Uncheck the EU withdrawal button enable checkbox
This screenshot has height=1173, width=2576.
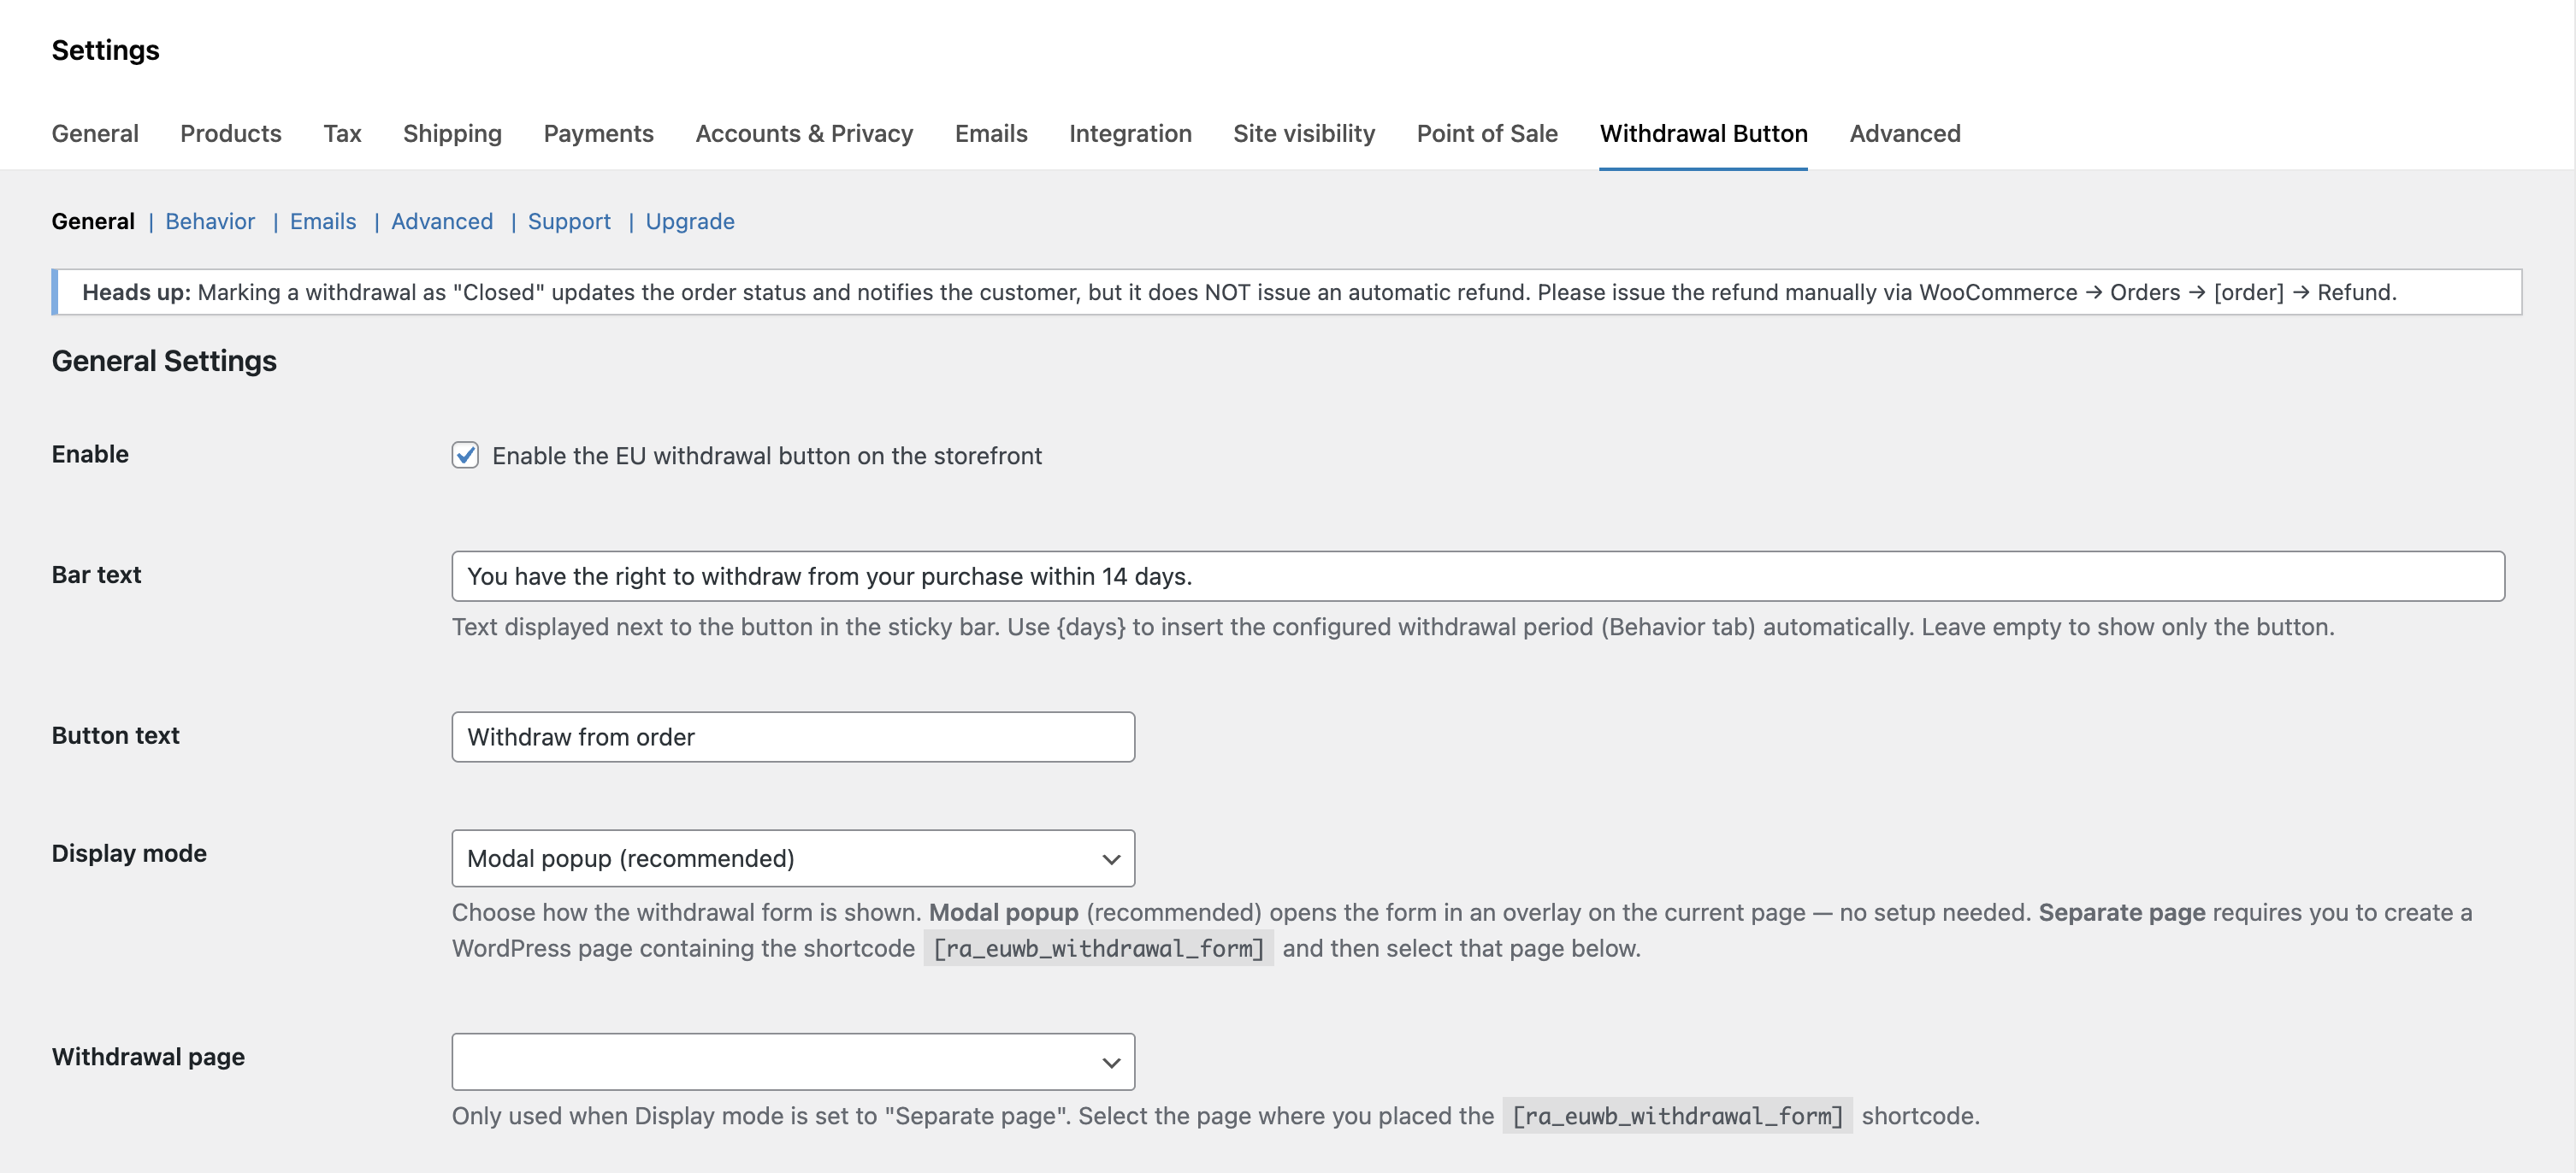(x=464, y=455)
